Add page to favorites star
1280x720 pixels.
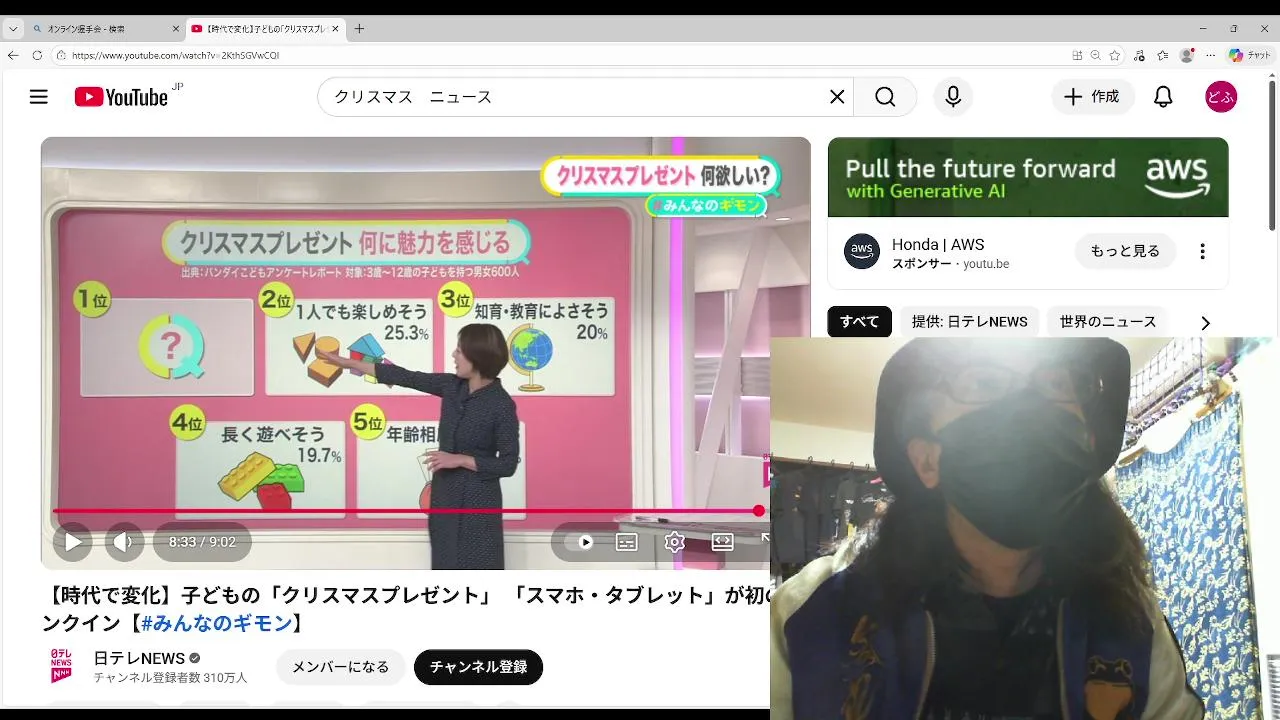click(x=1115, y=55)
